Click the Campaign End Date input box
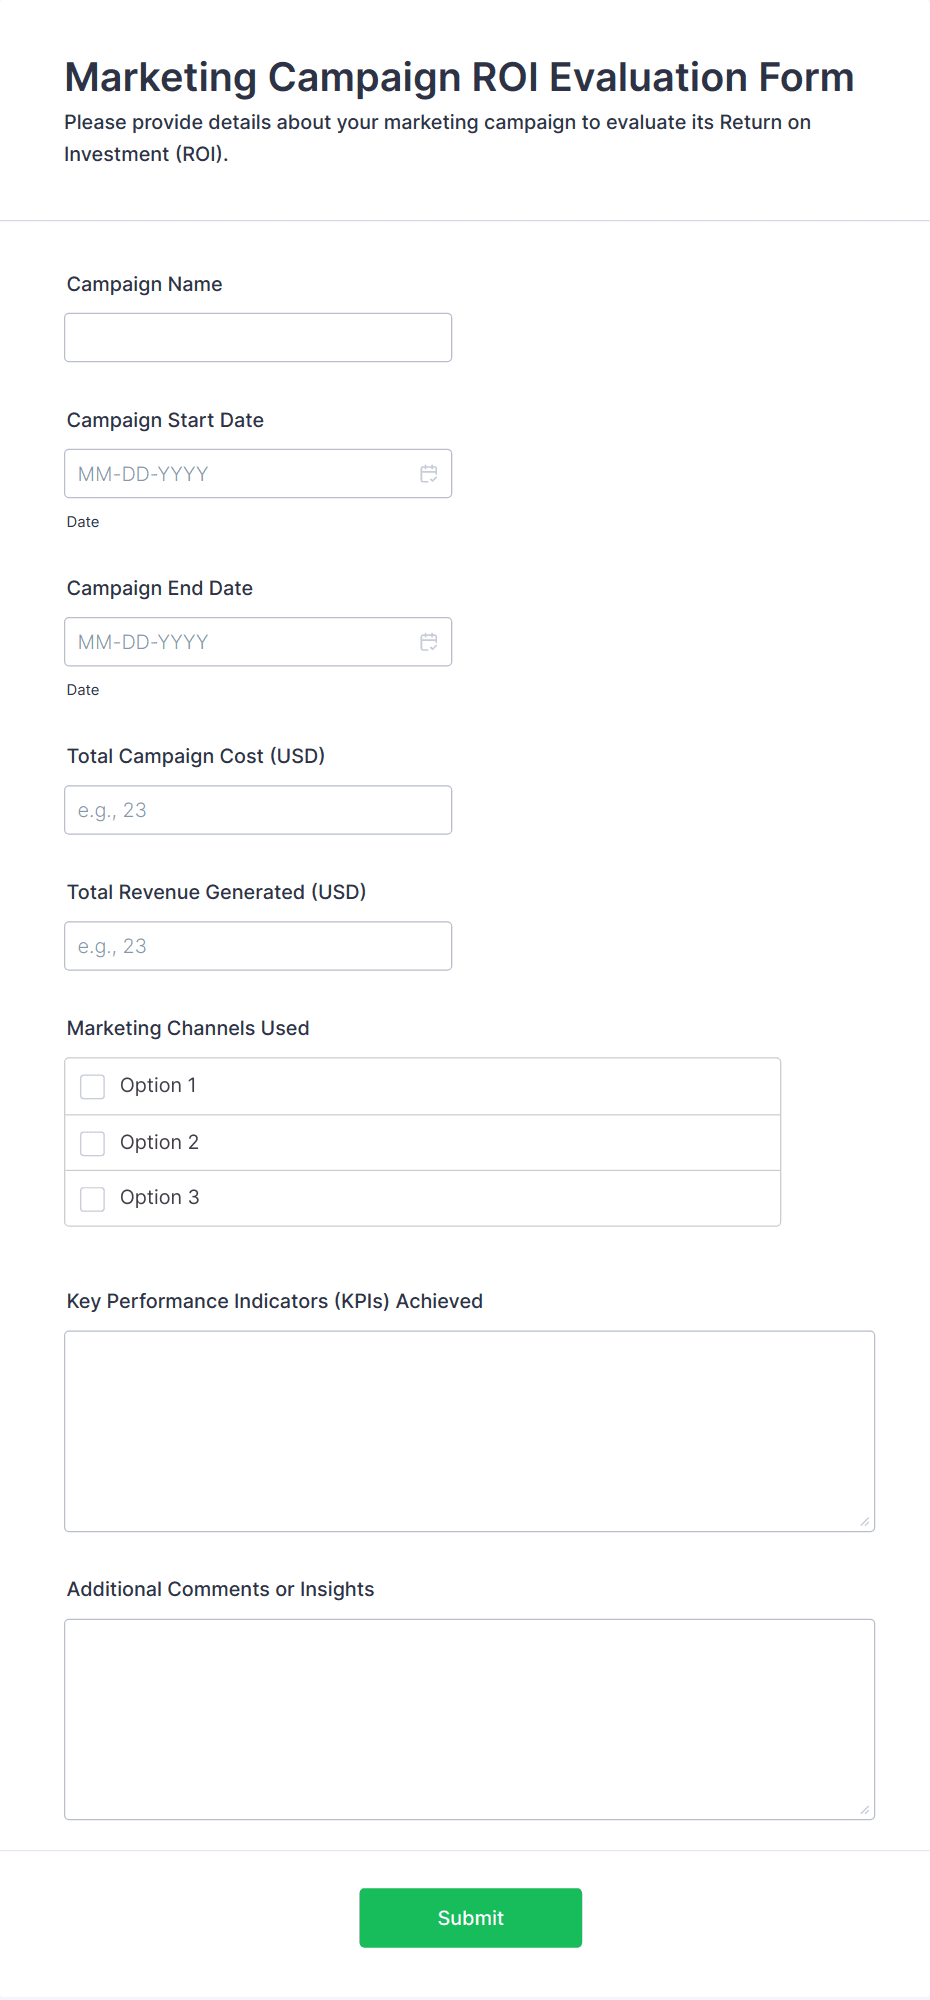 pos(240,642)
